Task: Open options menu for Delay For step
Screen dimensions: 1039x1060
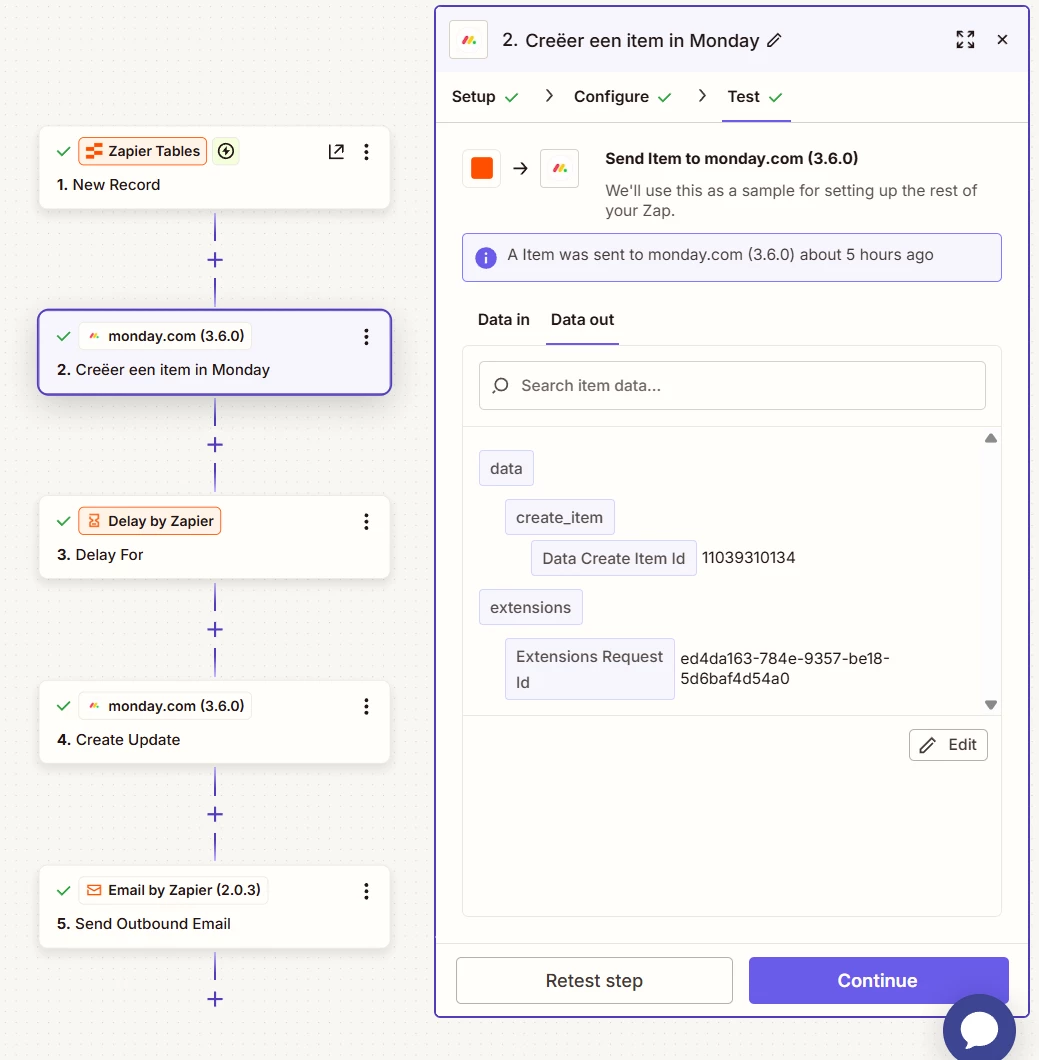Action: click(x=366, y=521)
